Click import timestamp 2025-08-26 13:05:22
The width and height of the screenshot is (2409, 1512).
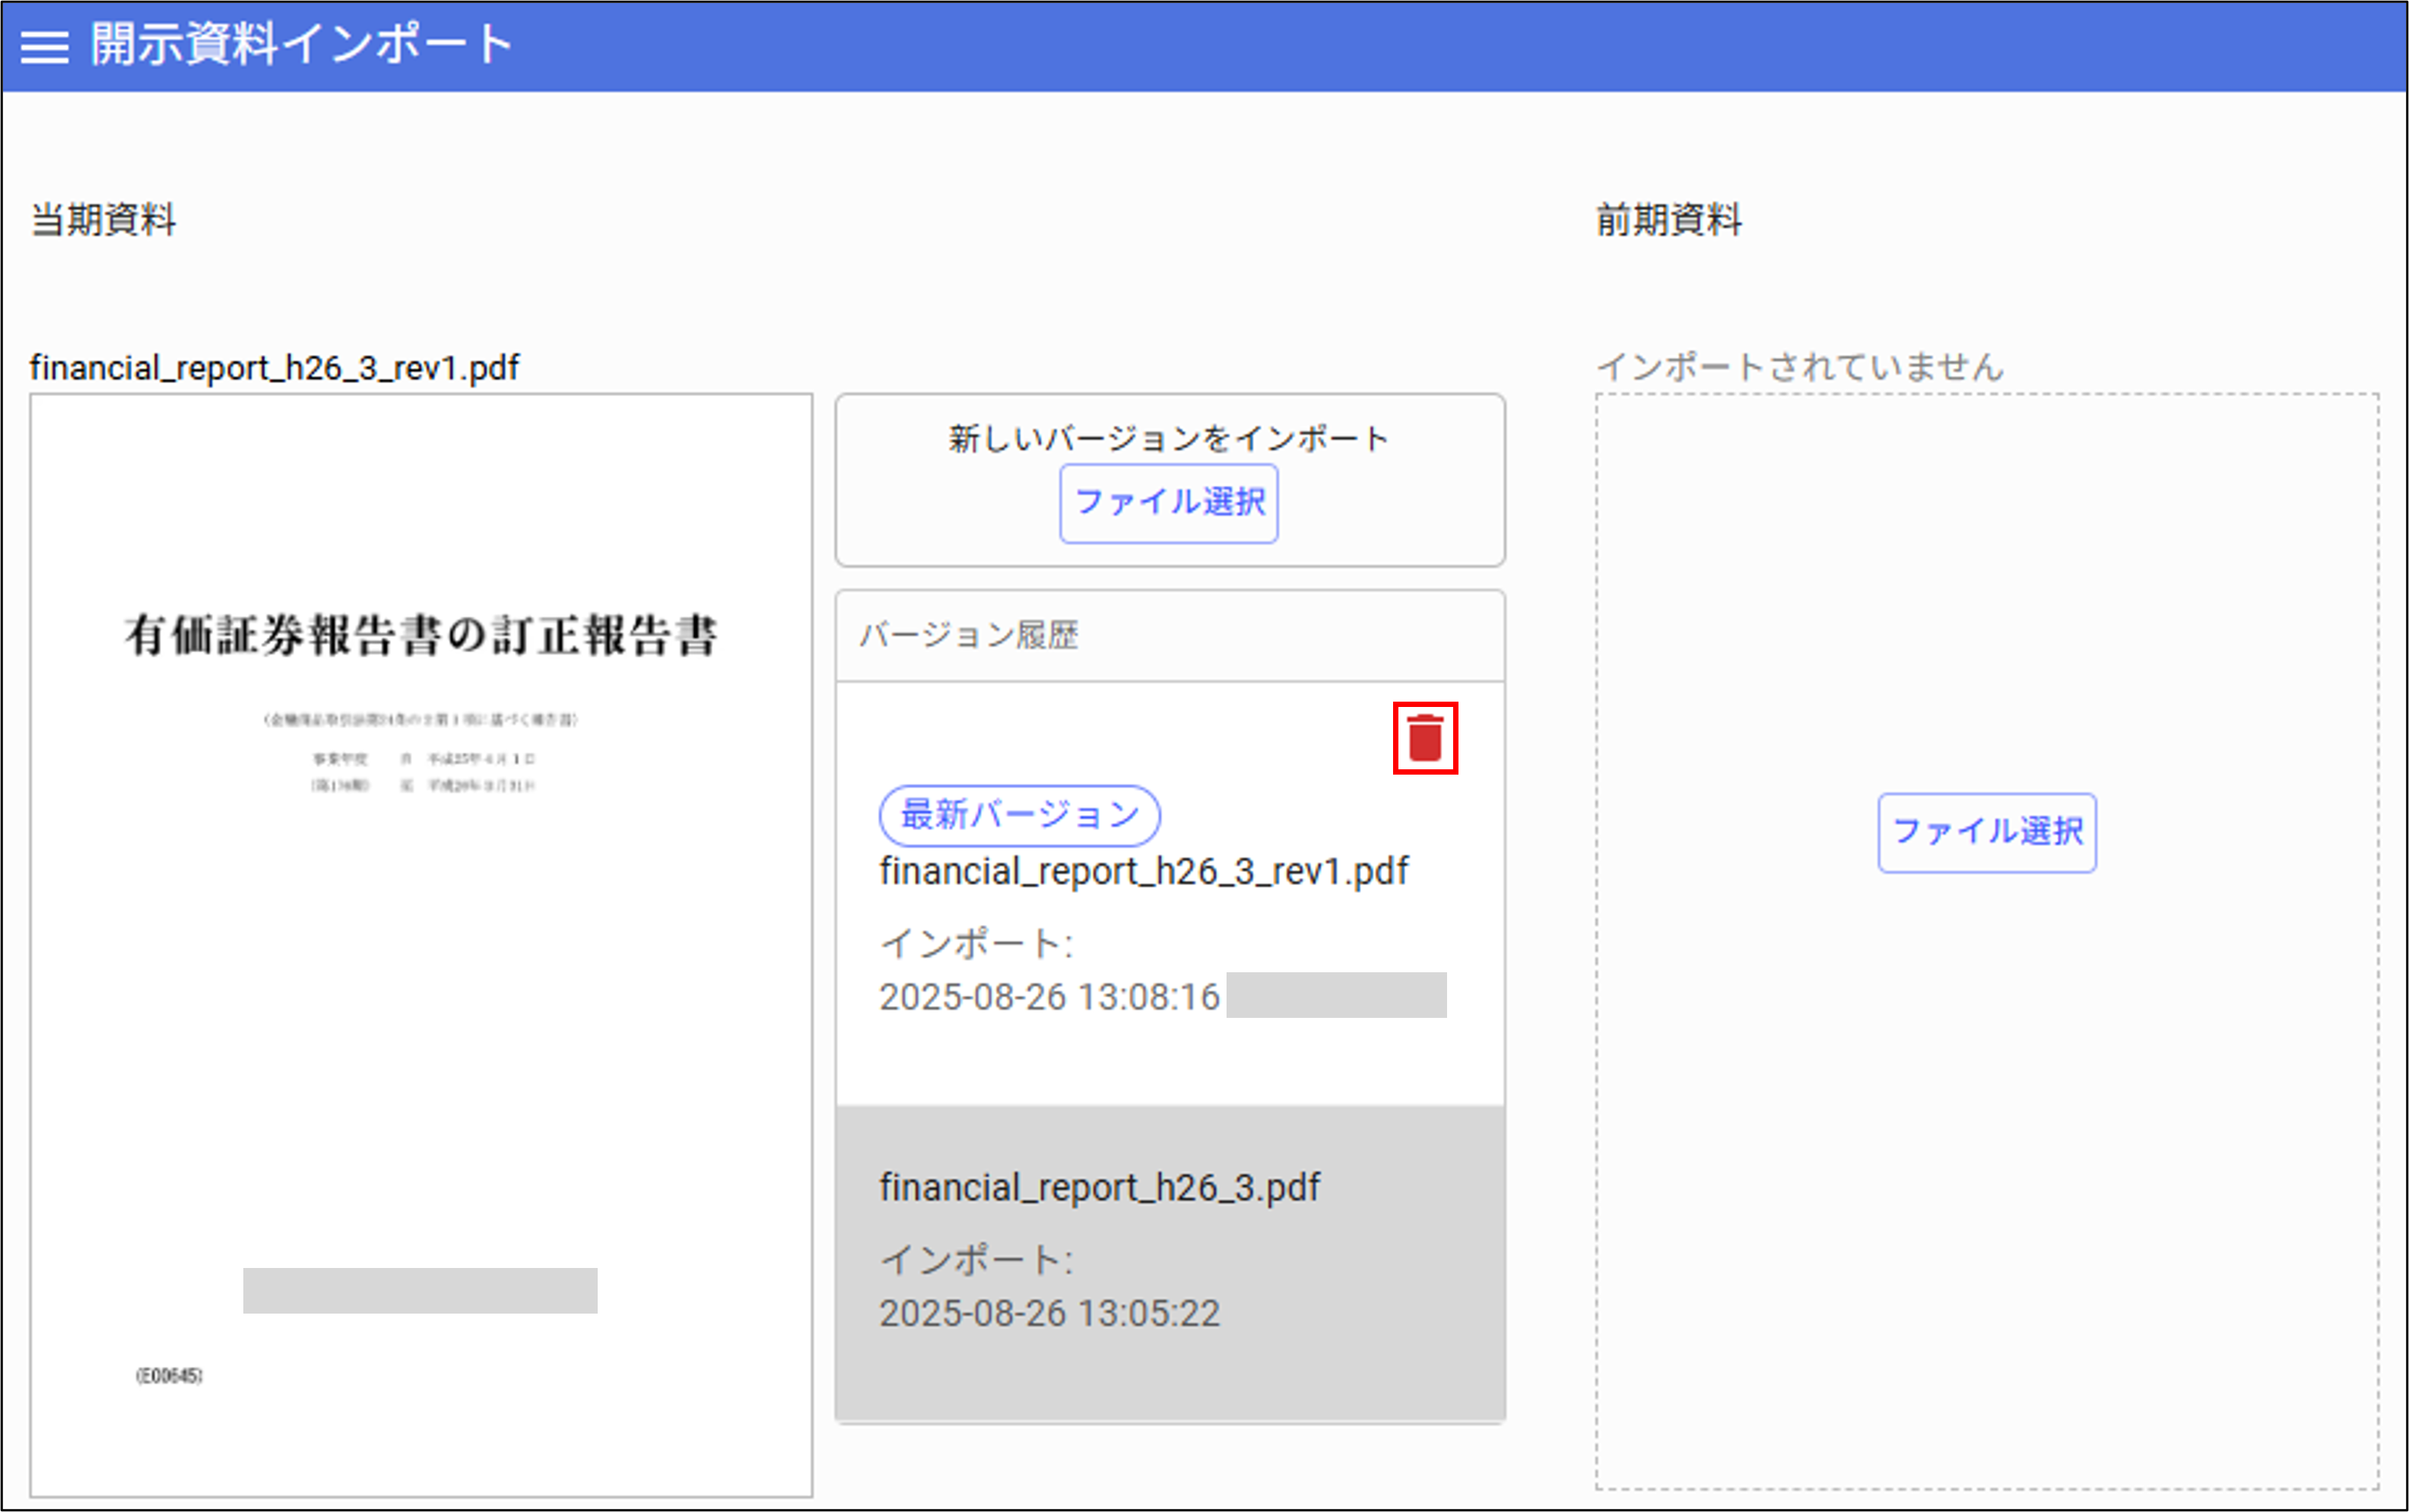pos(1049,1313)
